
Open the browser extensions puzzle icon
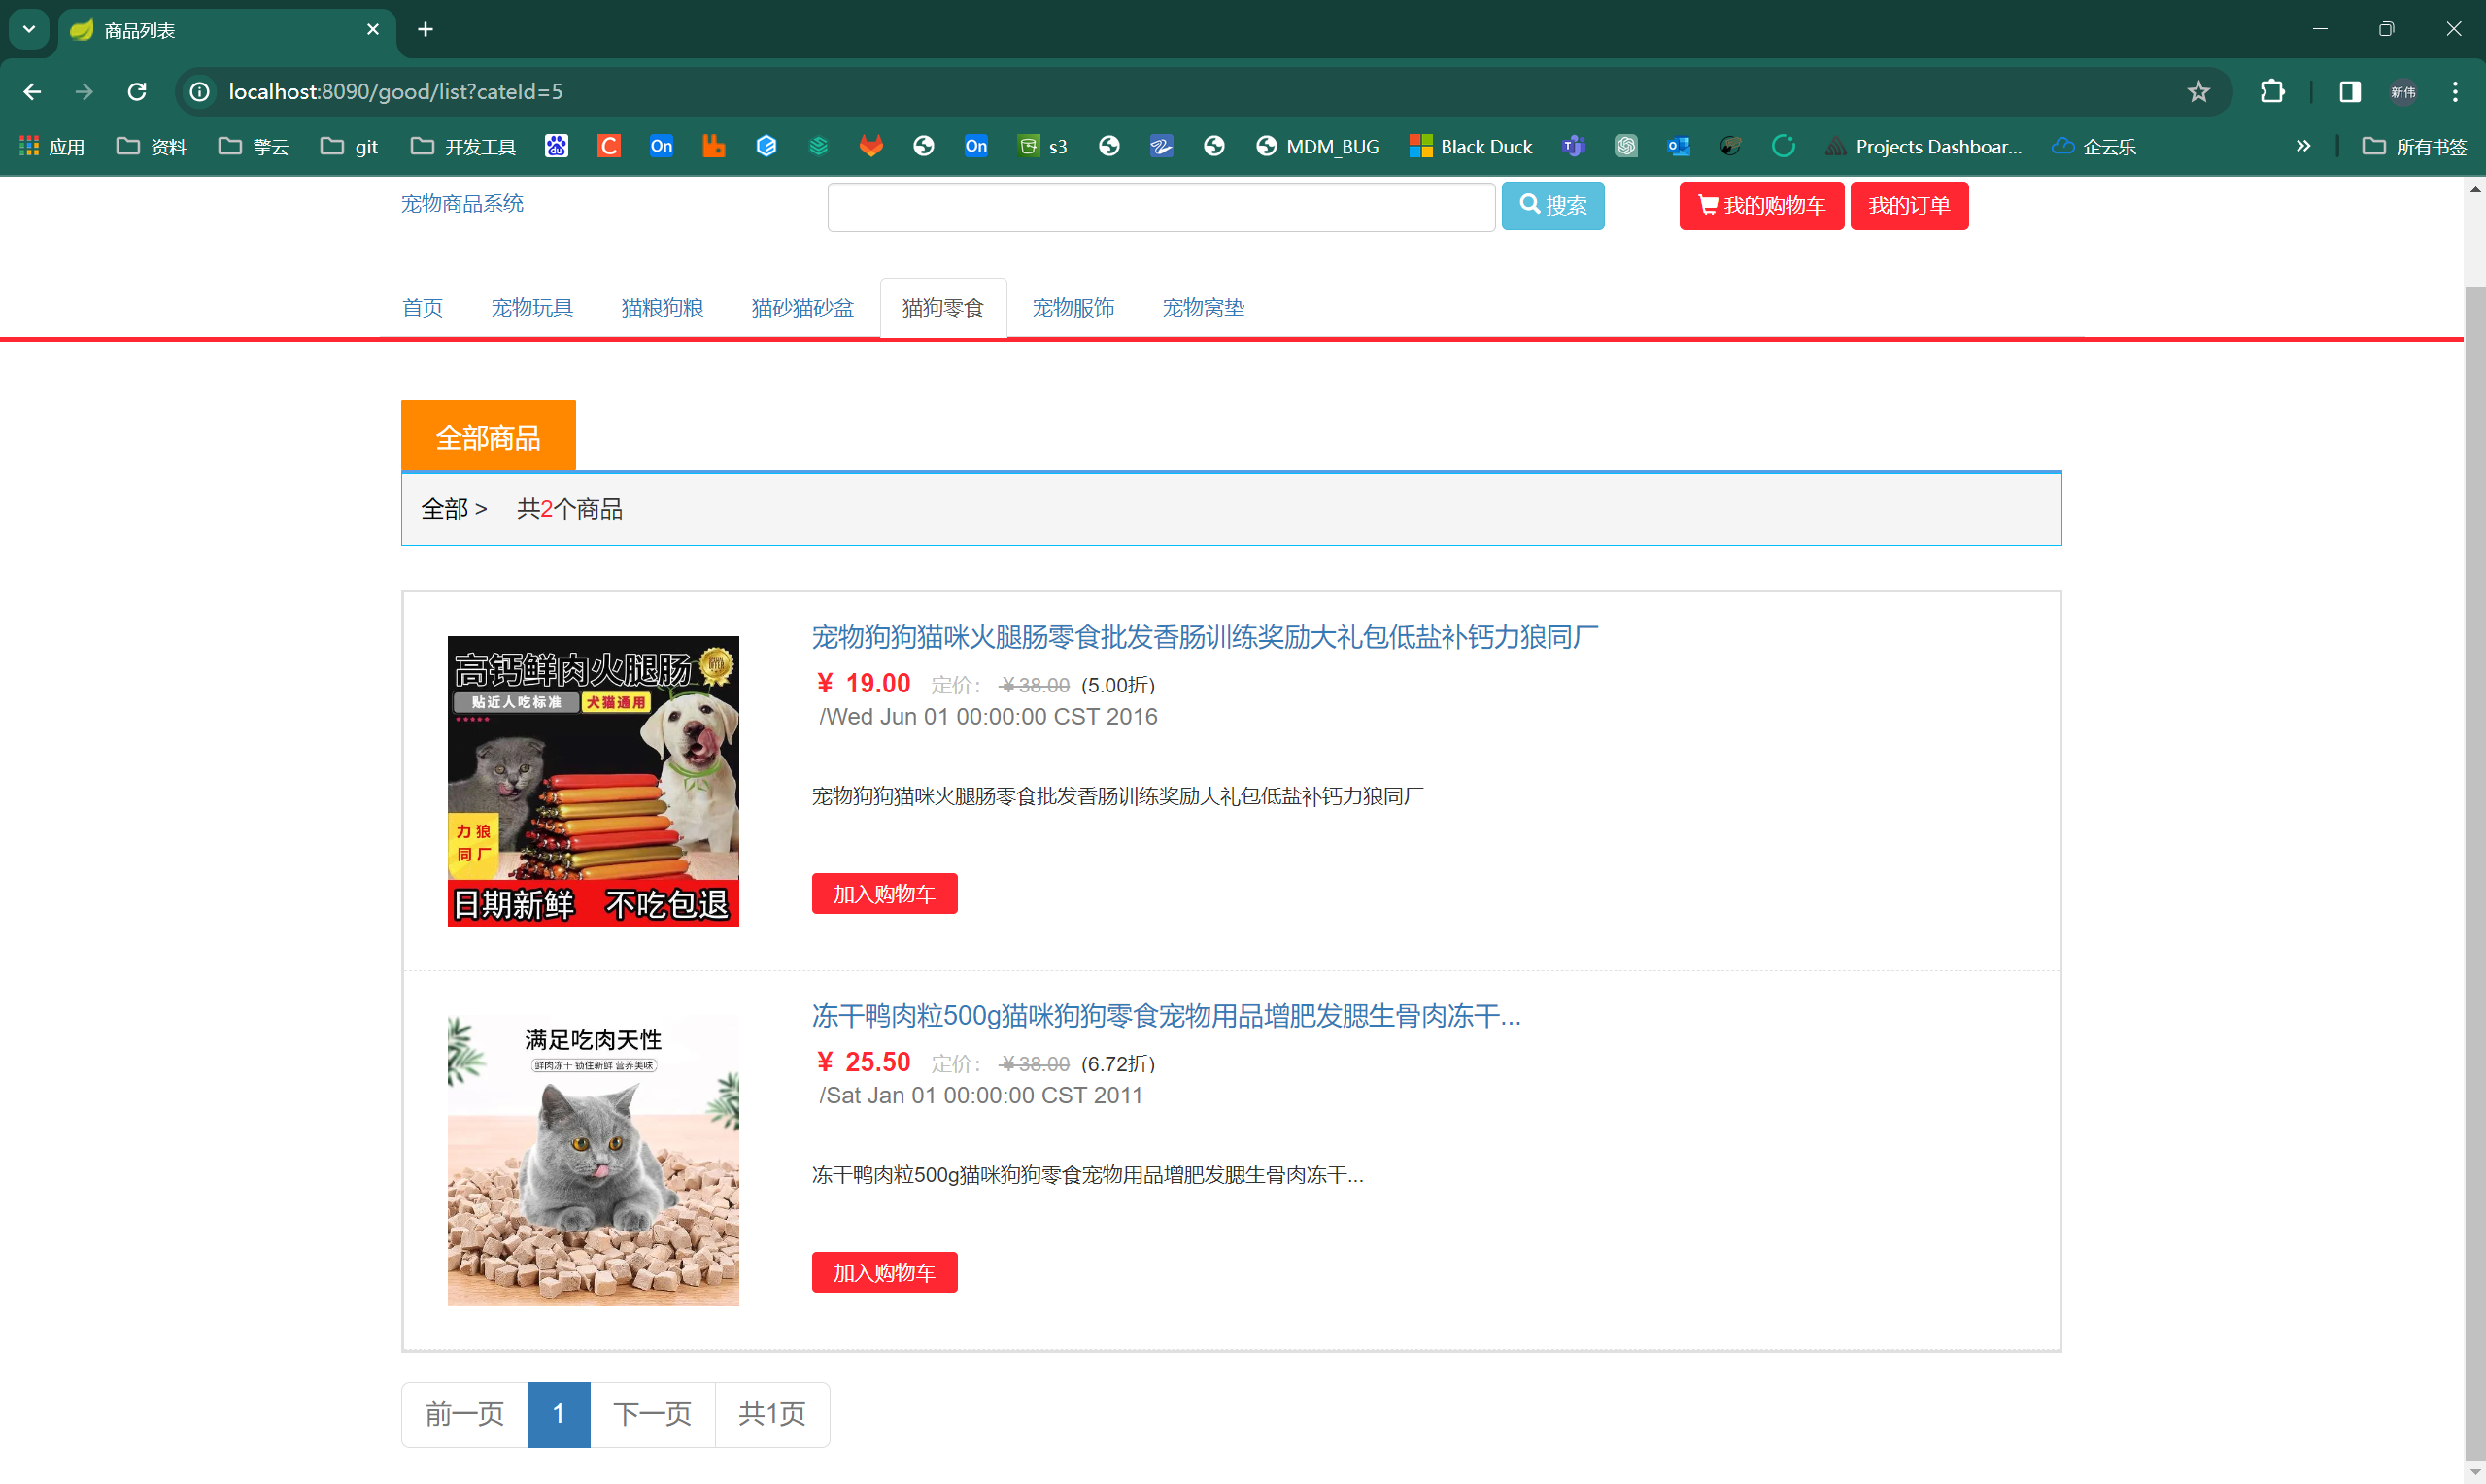coord(2272,92)
